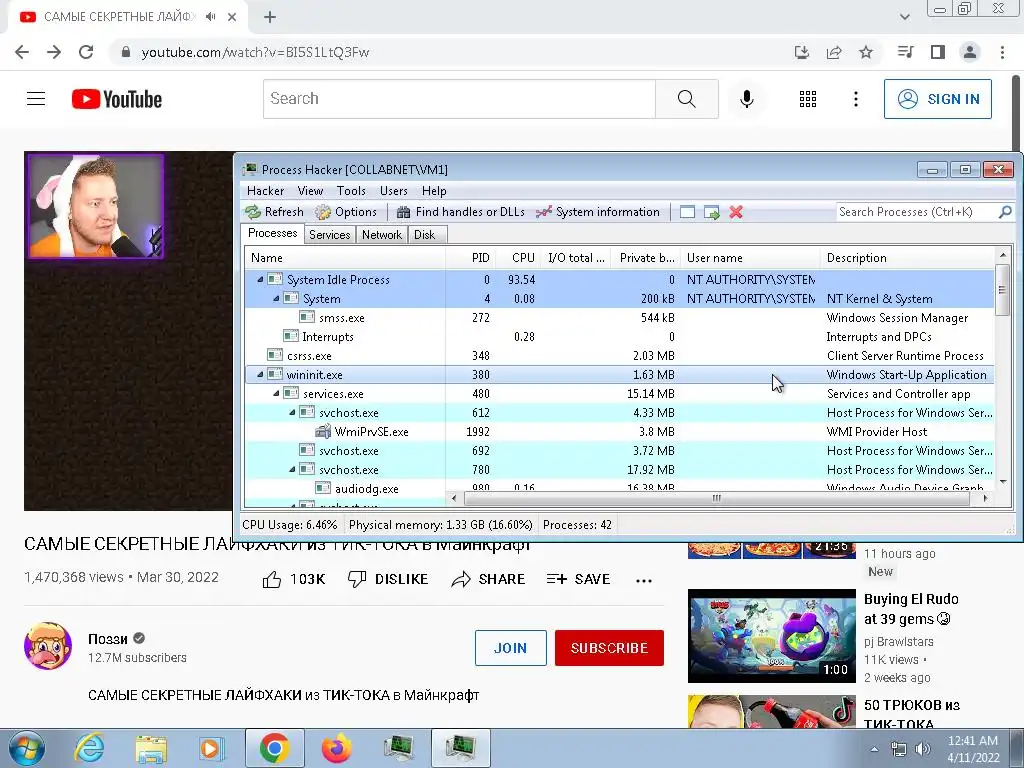Sort by the Private bytes column header
The width and height of the screenshot is (1024, 768).
[x=647, y=257]
